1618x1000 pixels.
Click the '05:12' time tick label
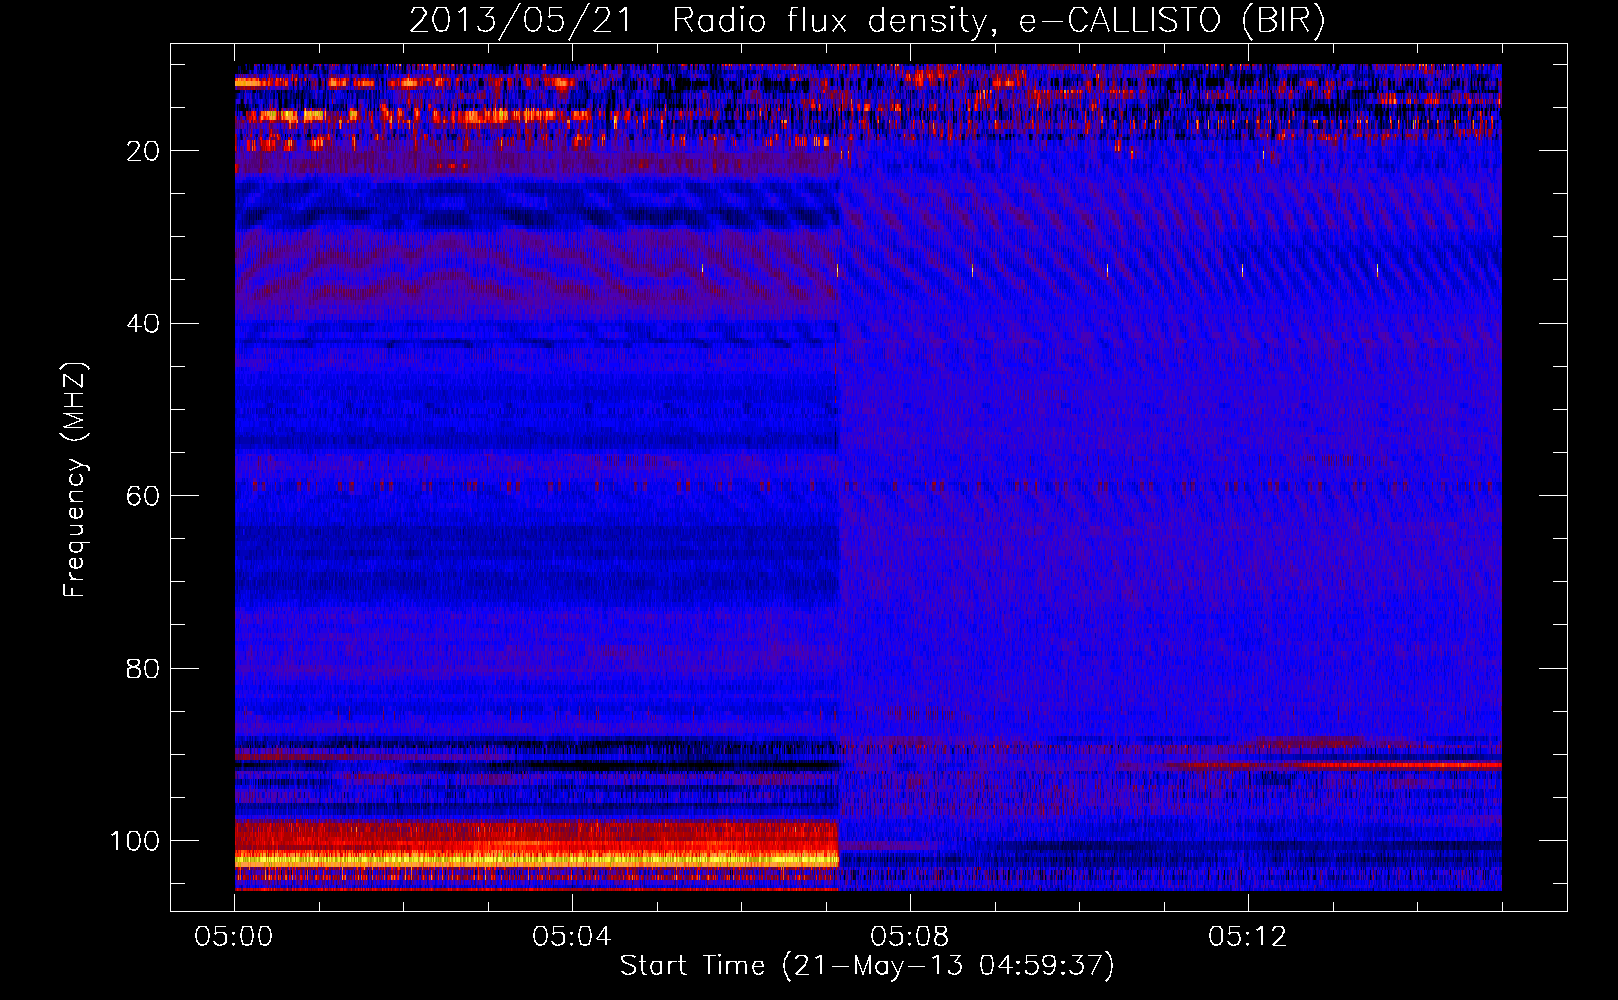click(1247, 937)
